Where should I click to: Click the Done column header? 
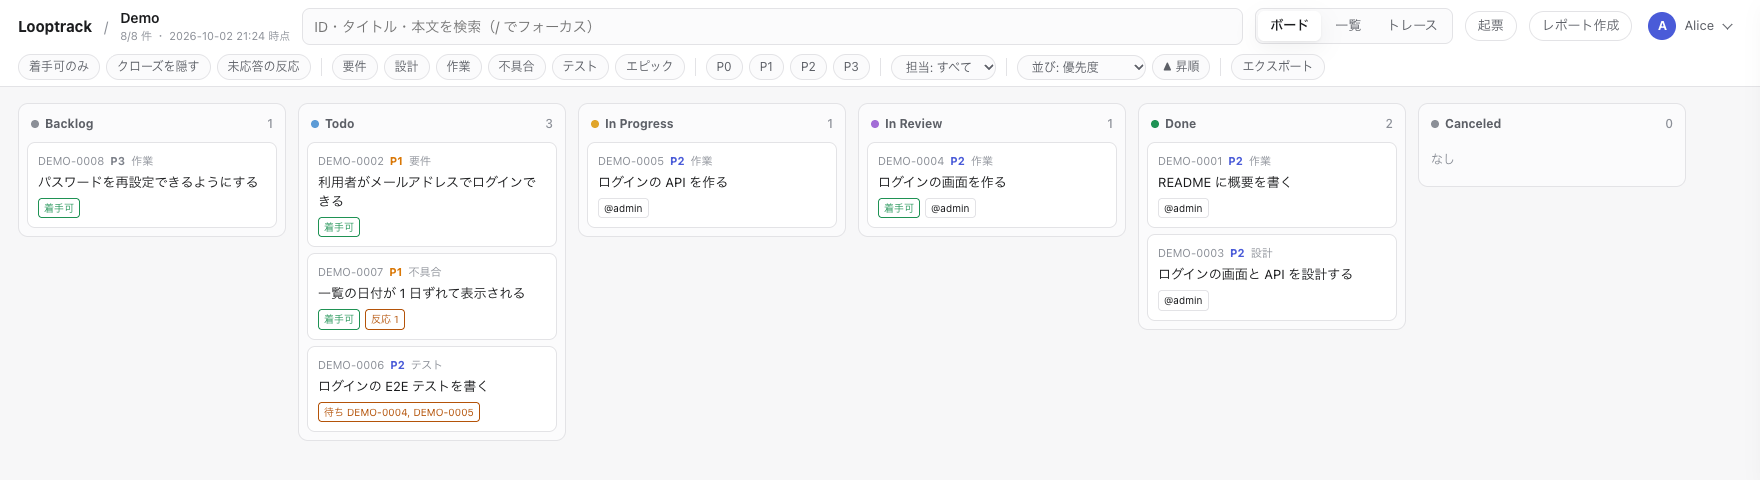(x=1272, y=124)
